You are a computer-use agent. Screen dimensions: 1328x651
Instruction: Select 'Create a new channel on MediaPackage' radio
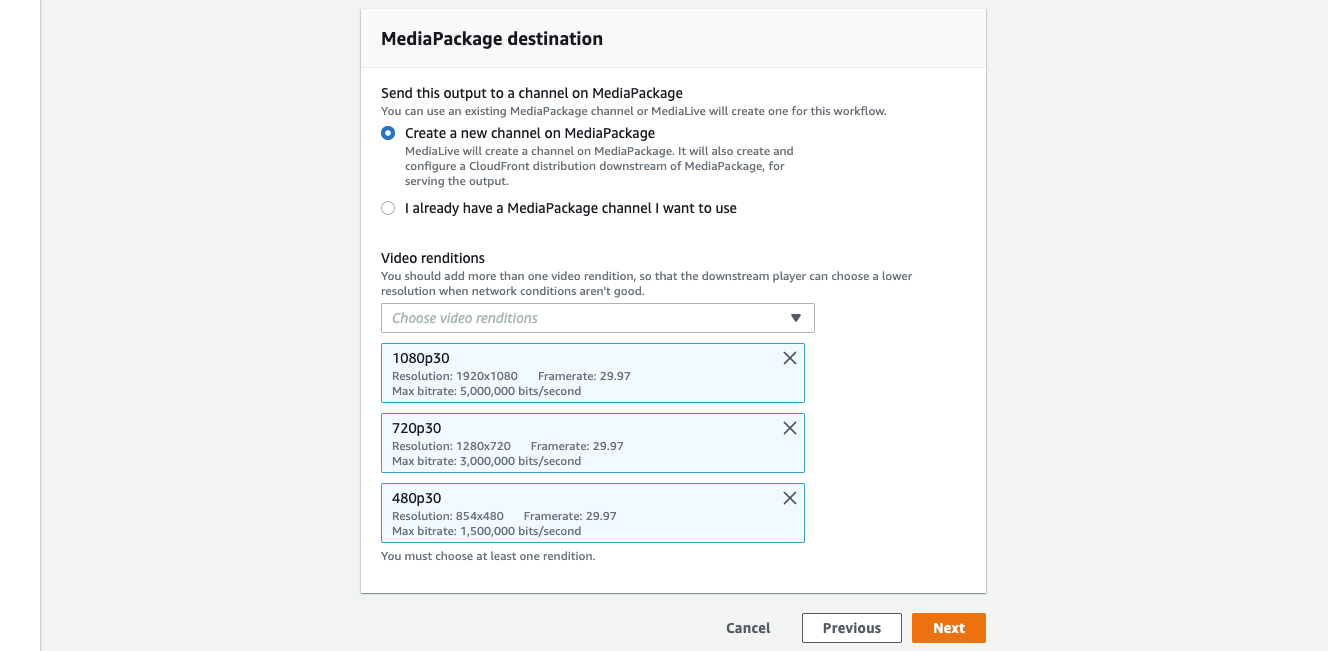tap(388, 133)
